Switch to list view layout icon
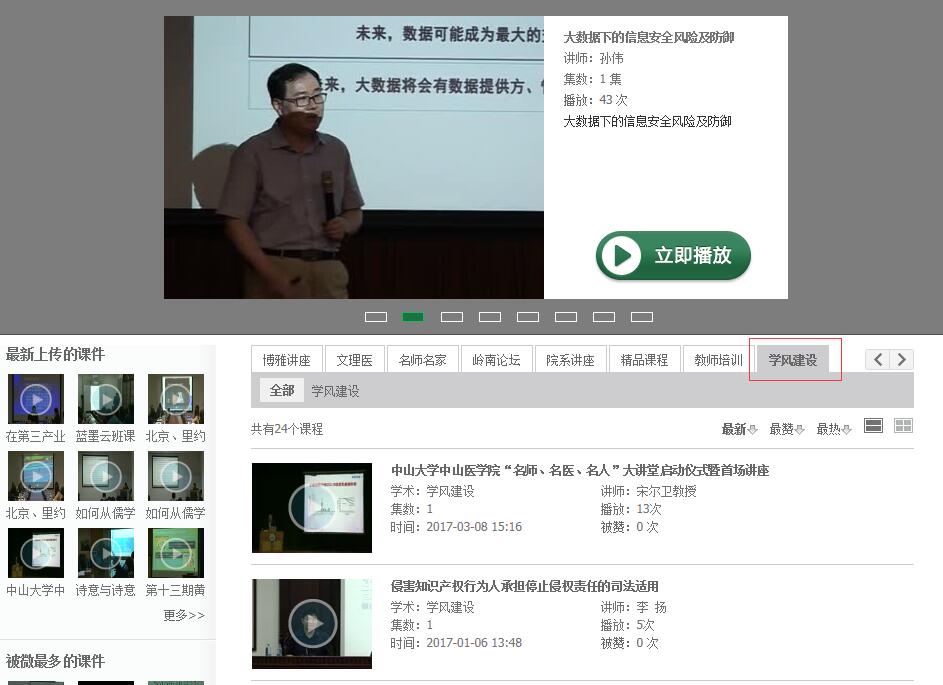943x685 pixels. pyautogui.click(x=873, y=426)
